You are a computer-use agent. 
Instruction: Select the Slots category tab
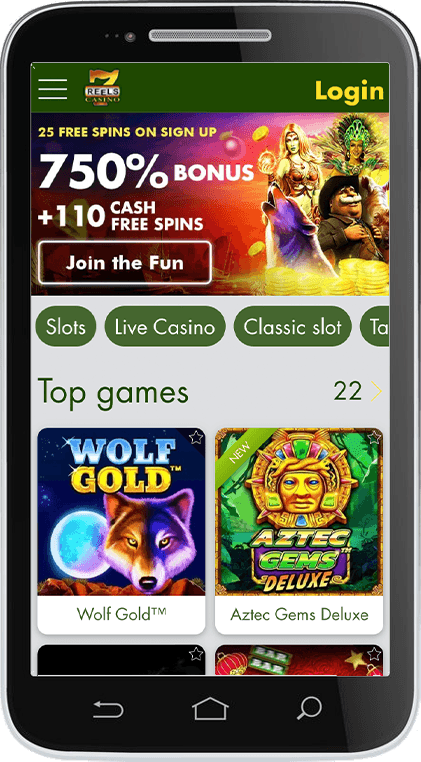click(x=66, y=327)
